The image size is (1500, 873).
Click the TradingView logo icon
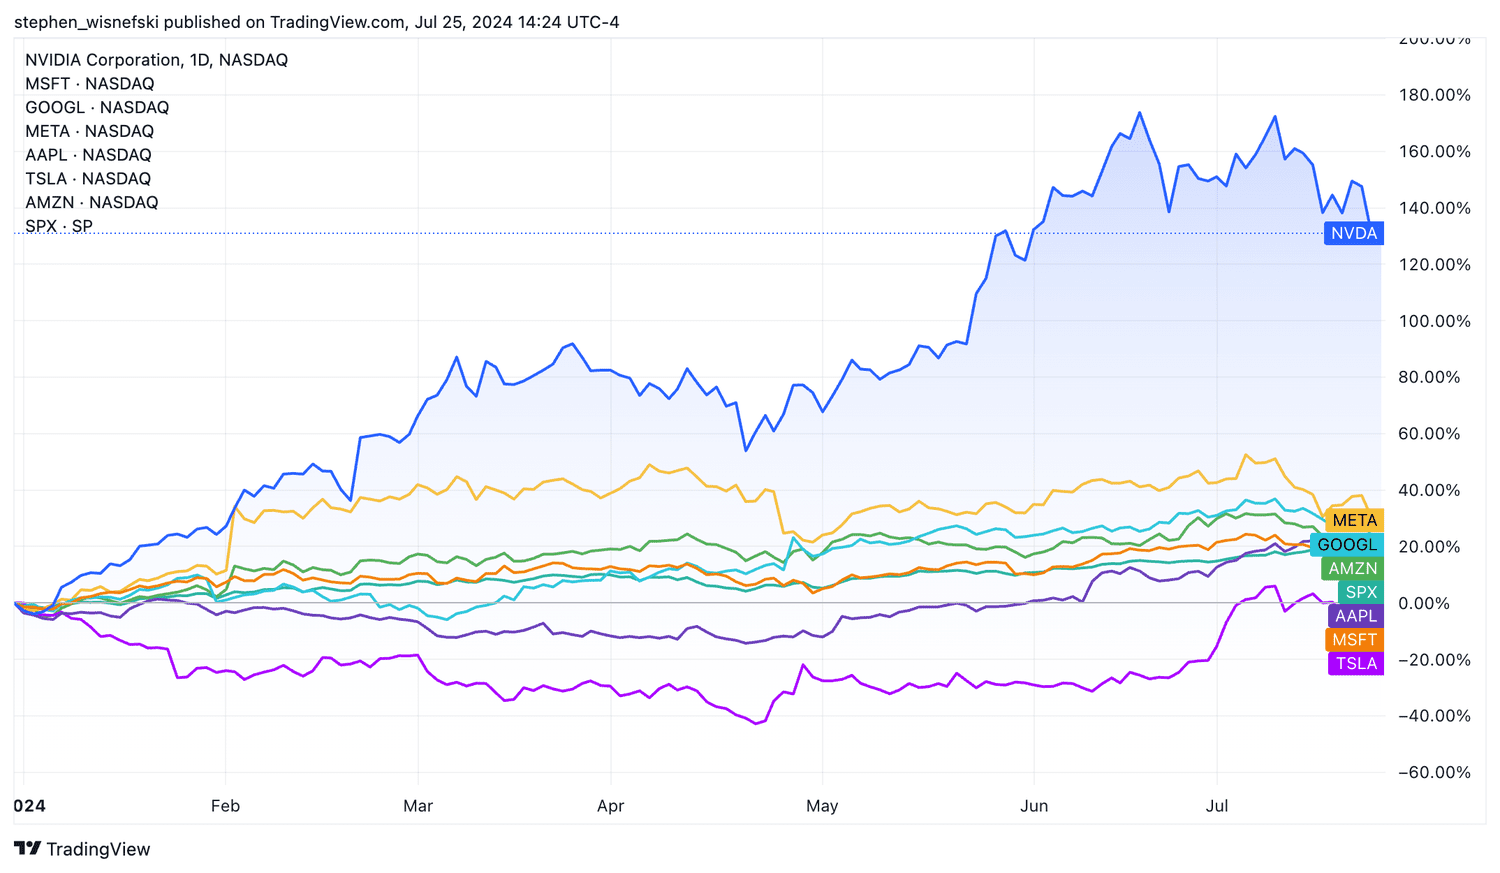(x=28, y=849)
